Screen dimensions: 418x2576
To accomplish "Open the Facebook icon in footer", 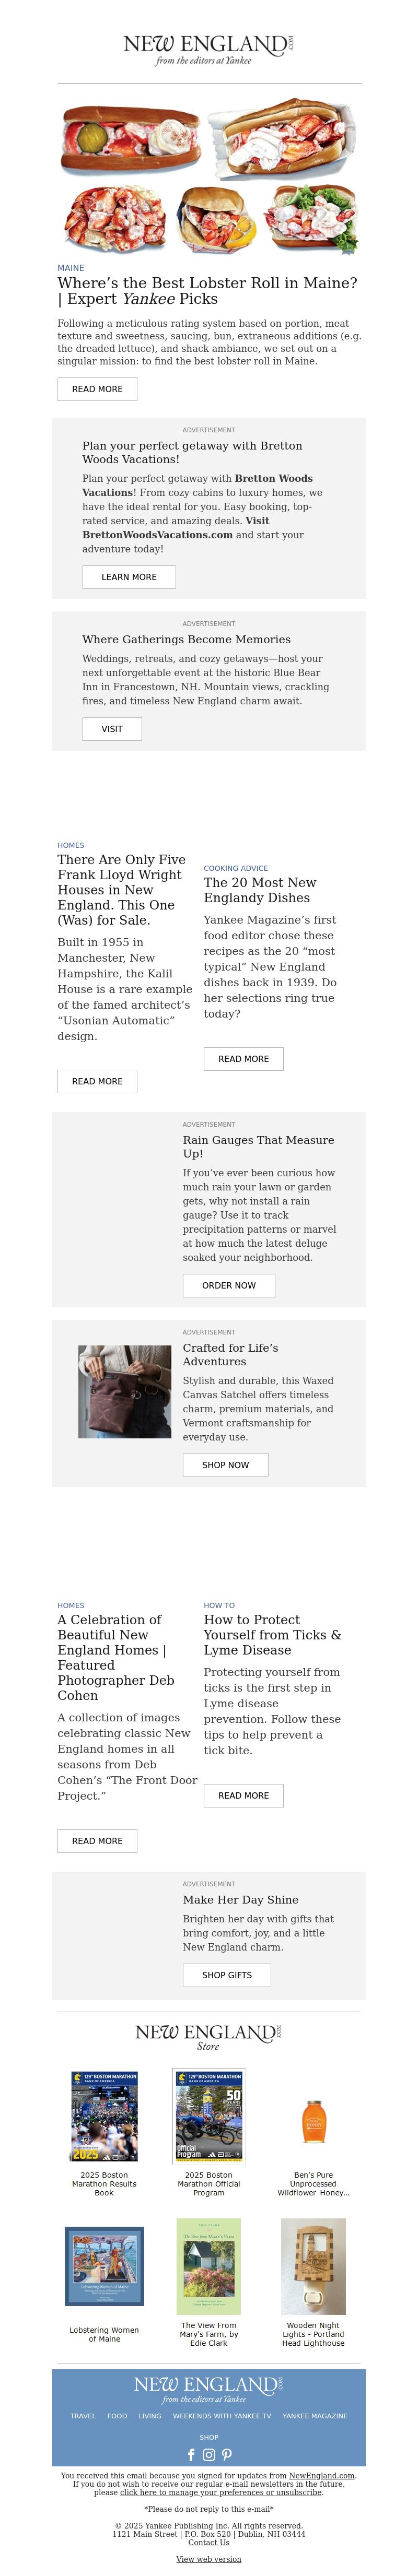I will [191, 2454].
